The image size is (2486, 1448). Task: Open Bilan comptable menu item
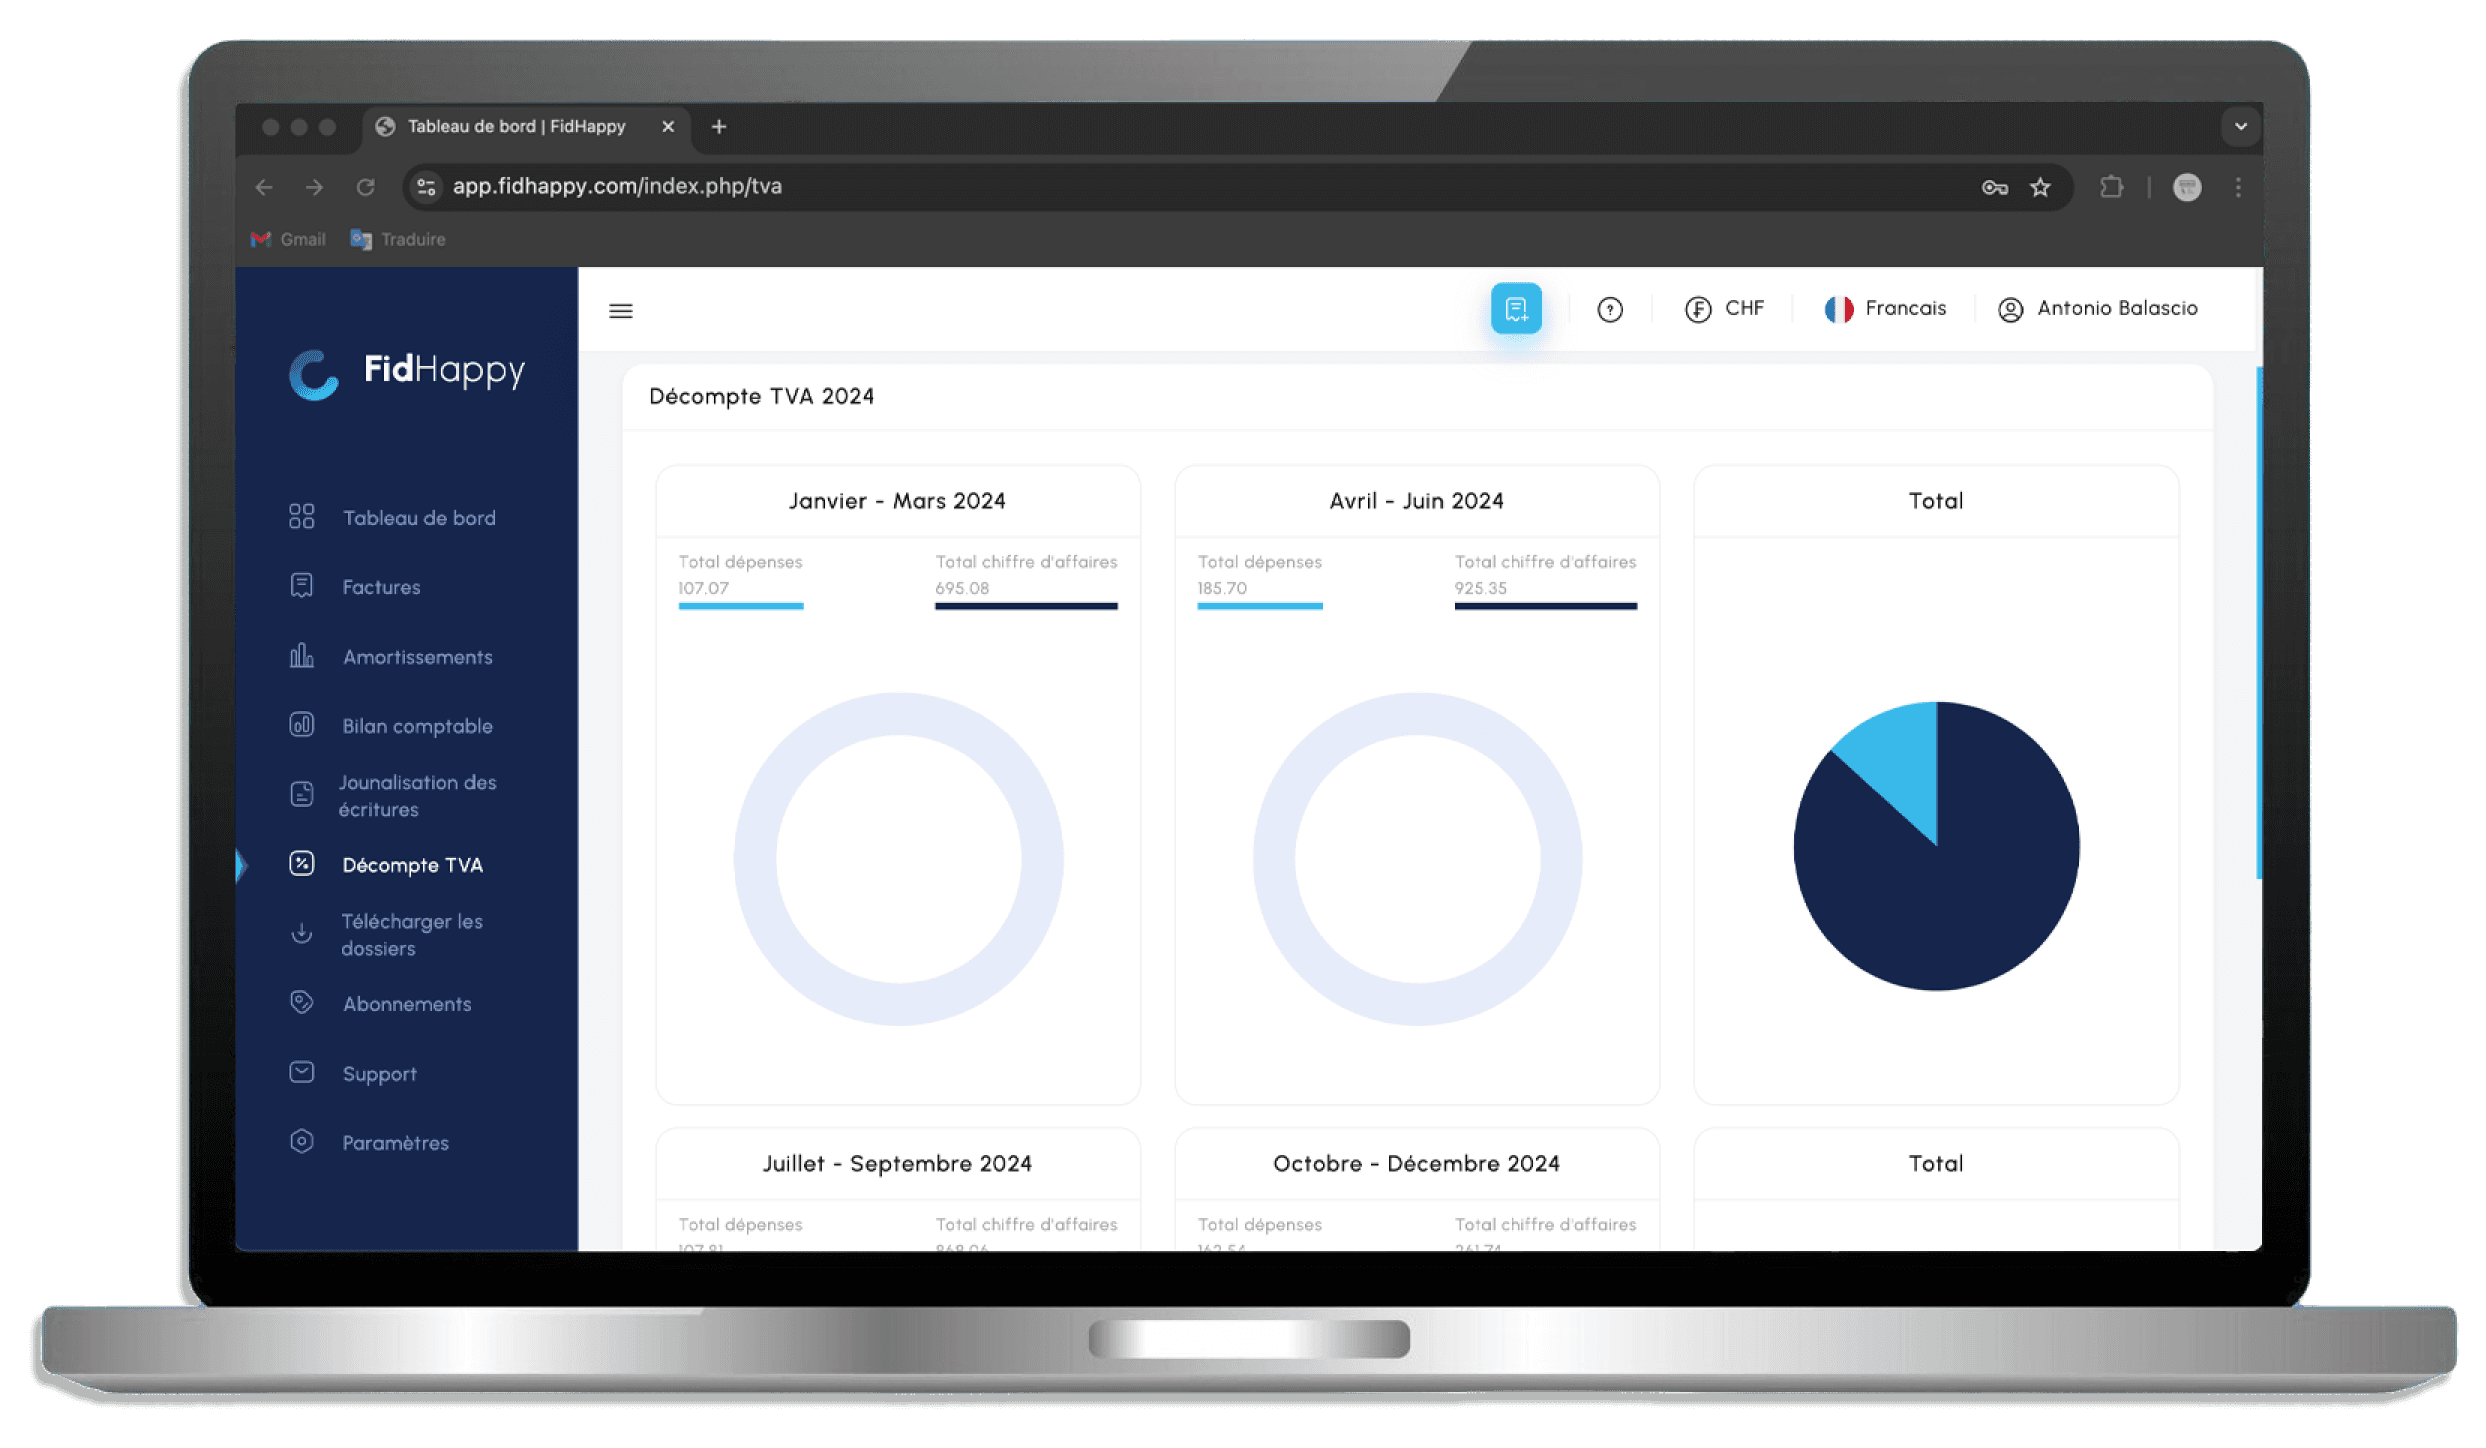pos(417,726)
